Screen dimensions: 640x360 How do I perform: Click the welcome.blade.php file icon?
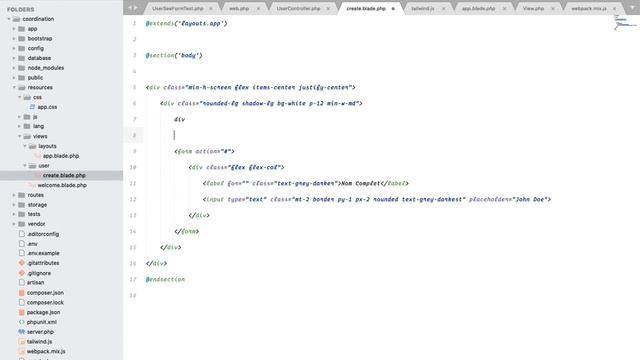[x=32, y=185]
